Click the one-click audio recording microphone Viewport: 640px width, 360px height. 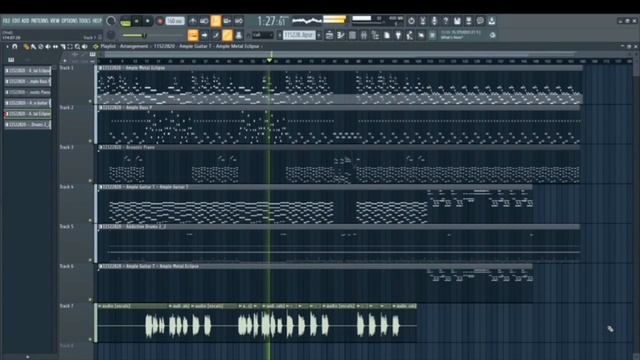(x=434, y=21)
